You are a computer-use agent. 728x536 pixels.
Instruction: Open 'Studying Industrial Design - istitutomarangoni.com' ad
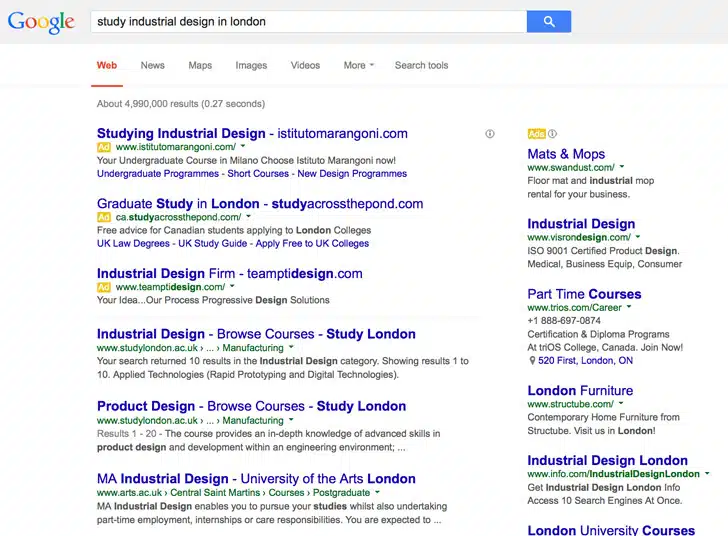(x=252, y=133)
